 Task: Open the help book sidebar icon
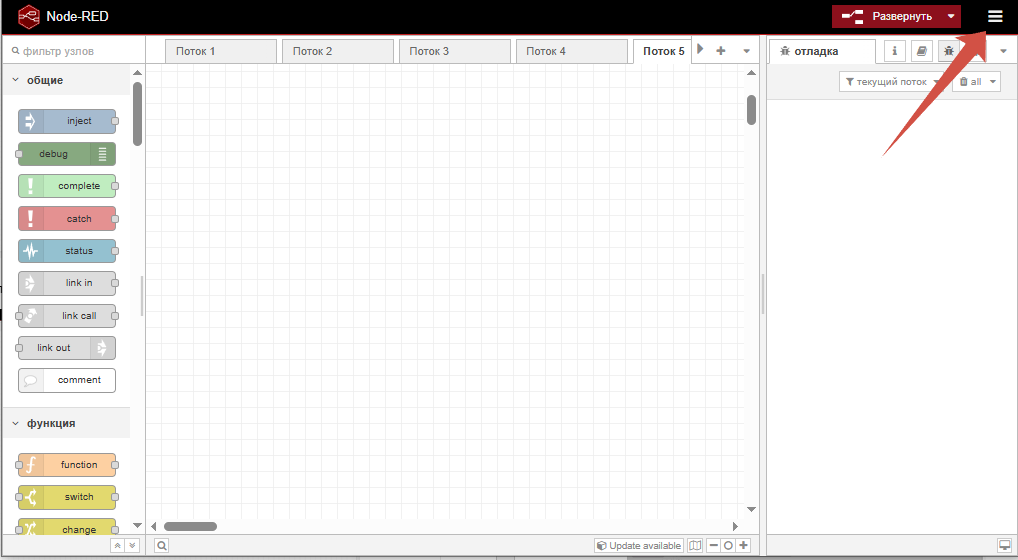(921, 51)
